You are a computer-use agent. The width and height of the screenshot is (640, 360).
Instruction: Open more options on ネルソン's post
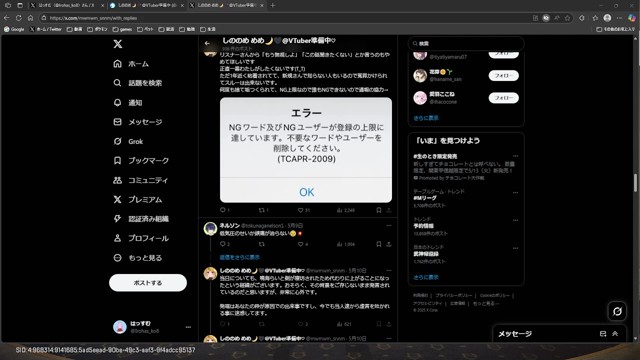point(389,225)
